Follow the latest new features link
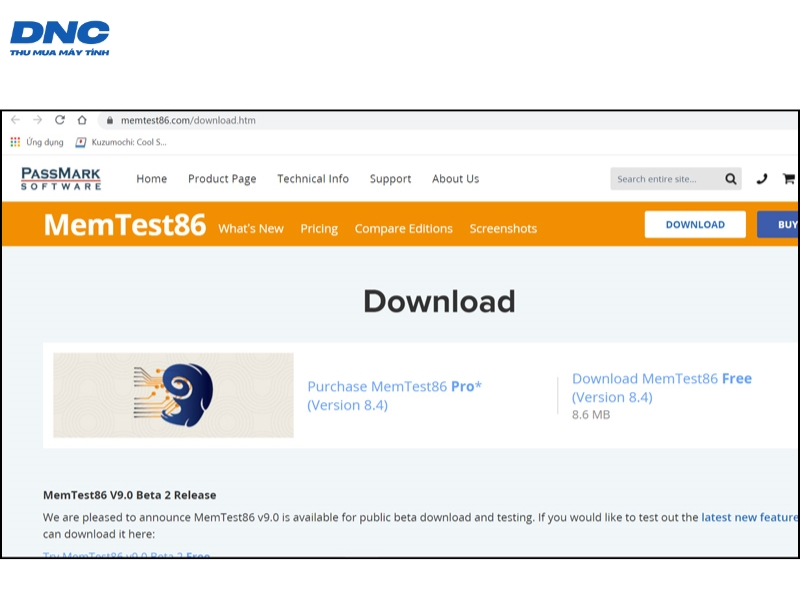This screenshot has height=600, width=800. pos(749,517)
